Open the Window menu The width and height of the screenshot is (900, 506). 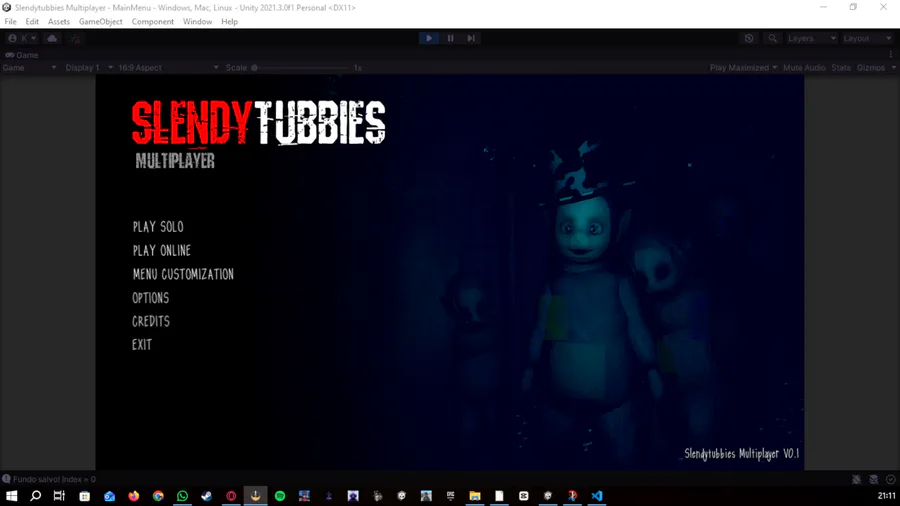pyautogui.click(x=197, y=22)
